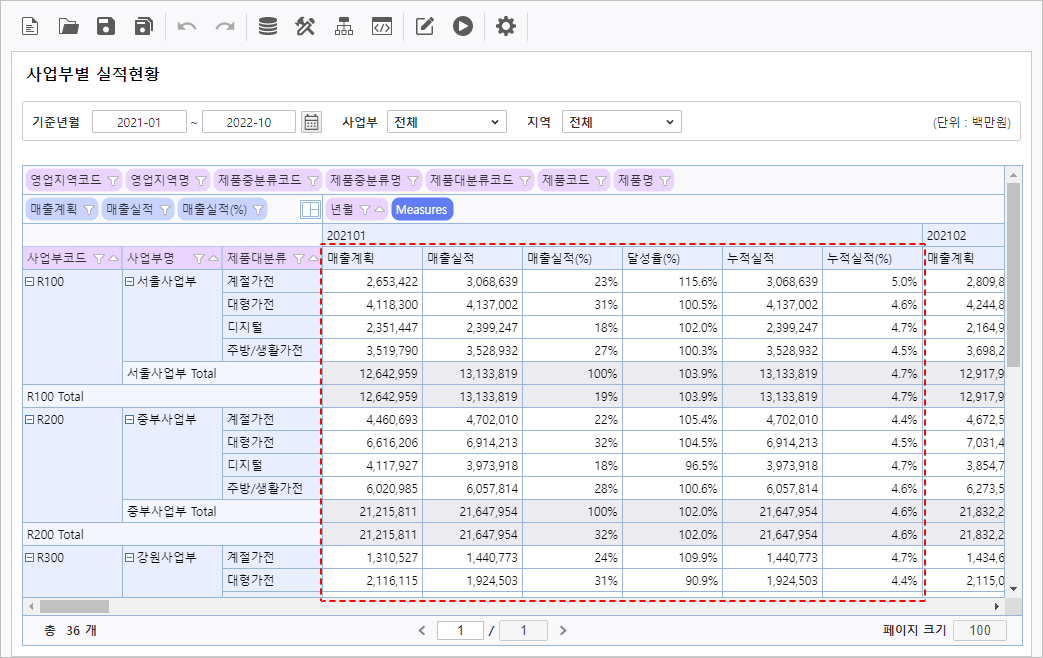The width and height of the screenshot is (1043, 658).
Task: Toggle filter on 매출계획 measure chip
Action: click(88, 209)
